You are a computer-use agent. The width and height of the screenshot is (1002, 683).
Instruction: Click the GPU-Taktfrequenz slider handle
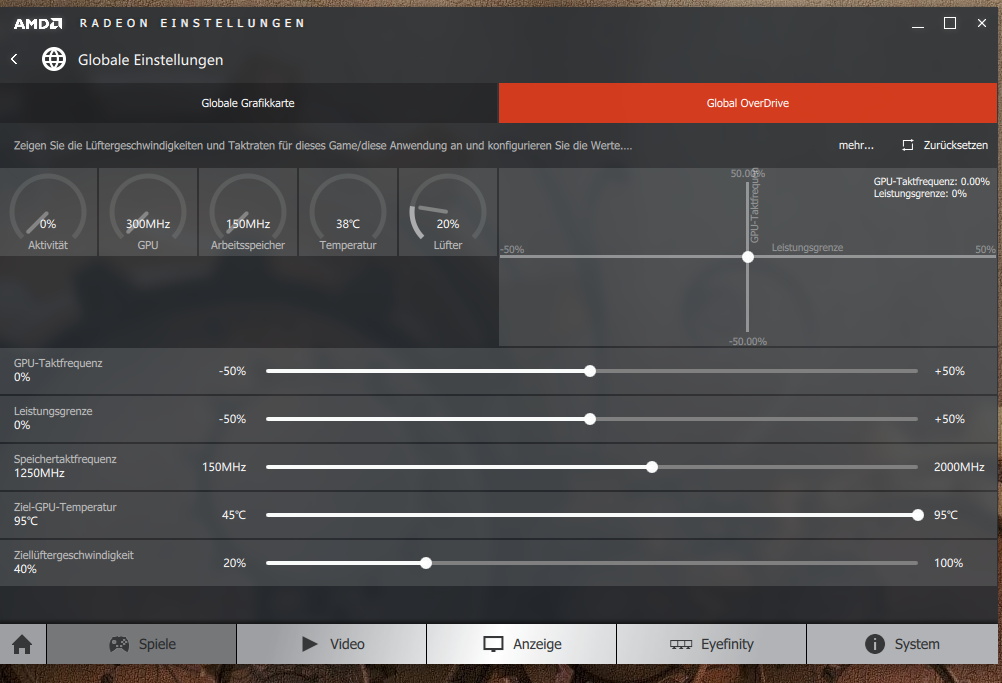590,371
